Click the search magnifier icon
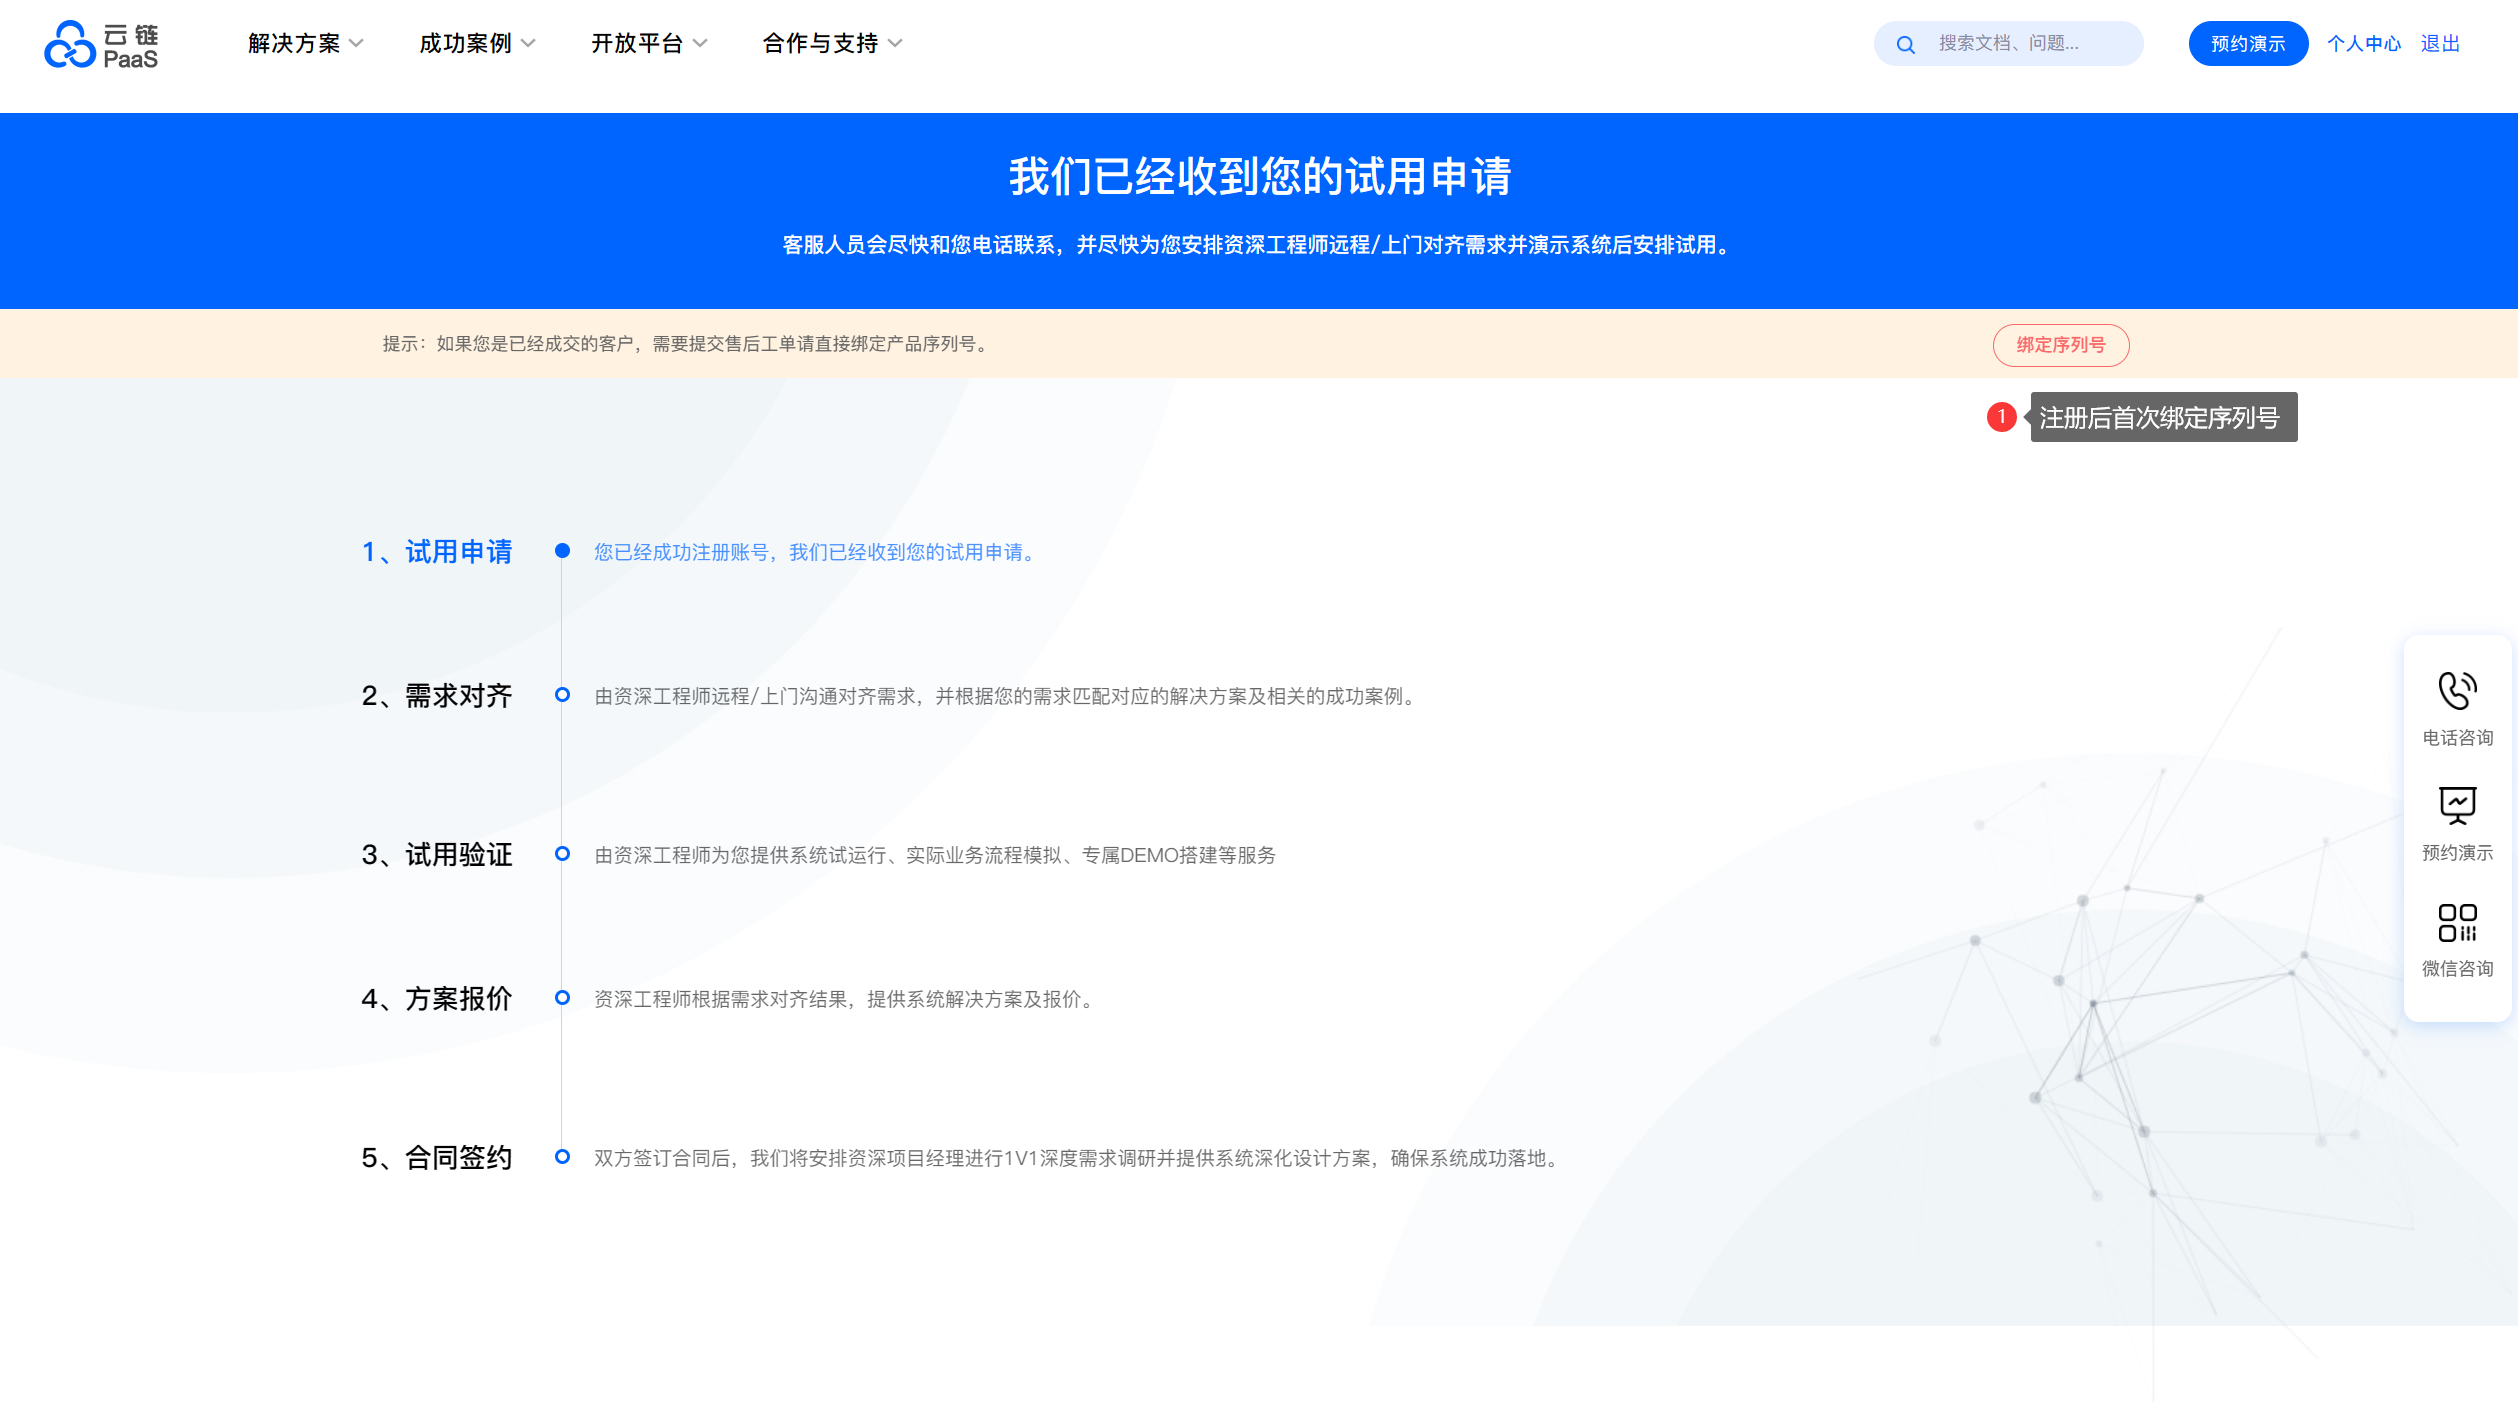 tap(1905, 45)
